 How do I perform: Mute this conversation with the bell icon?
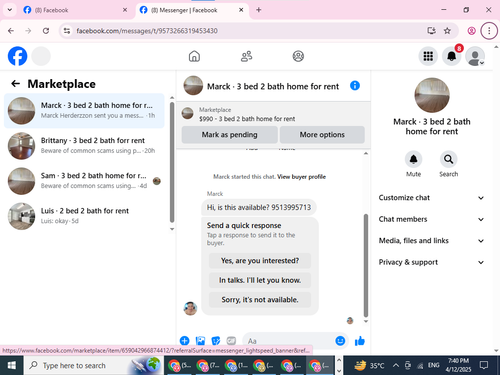(413, 159)
